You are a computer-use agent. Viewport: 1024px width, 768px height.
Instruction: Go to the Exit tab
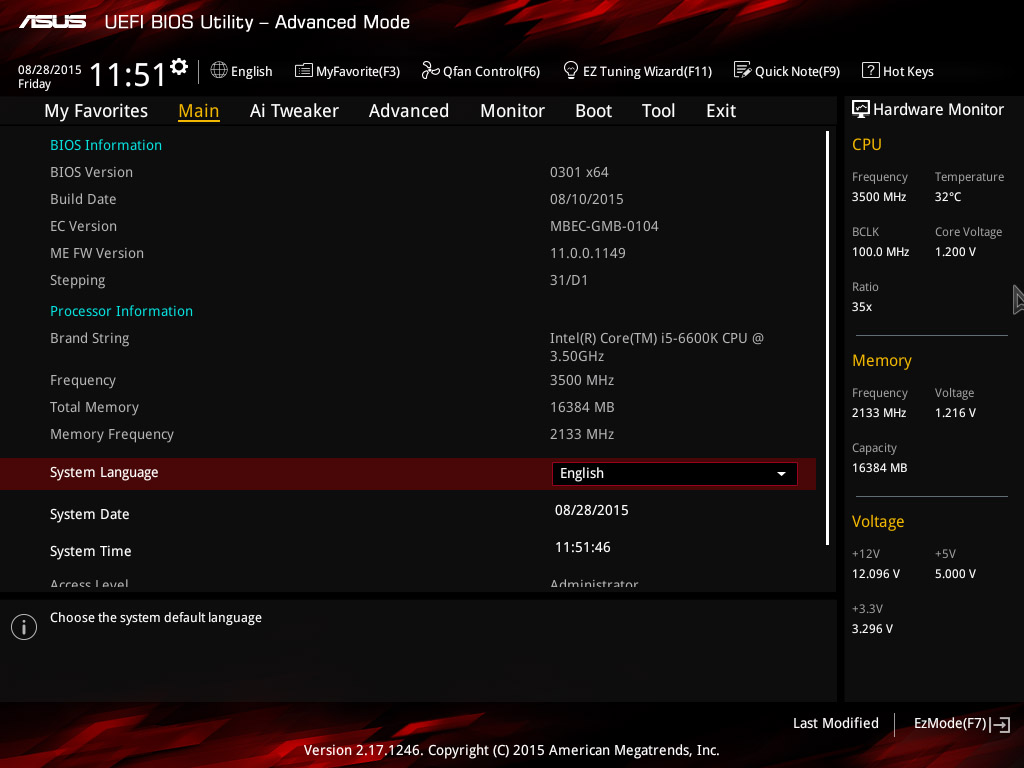point(721,111)
